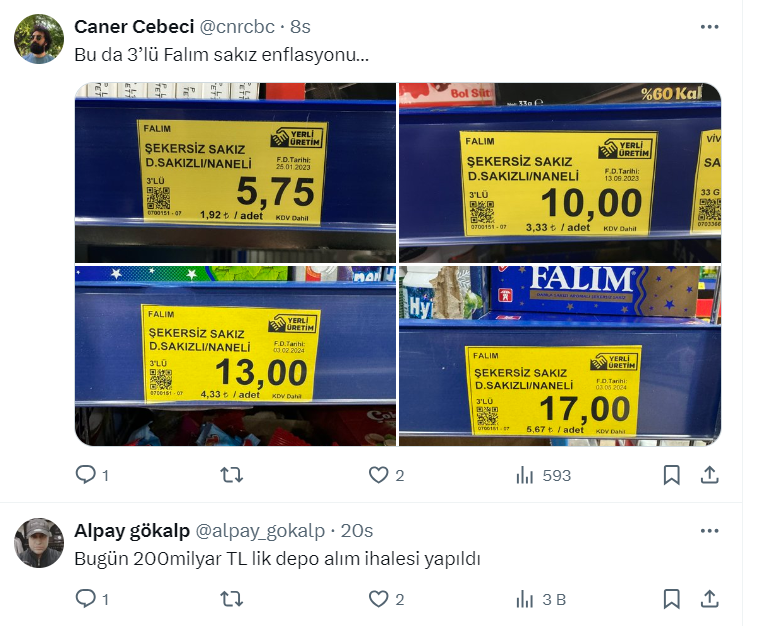766x626 pixels.
Task: Open the 5,75 price tag photo
Action: pyautogui.click(x=235, y=173)
